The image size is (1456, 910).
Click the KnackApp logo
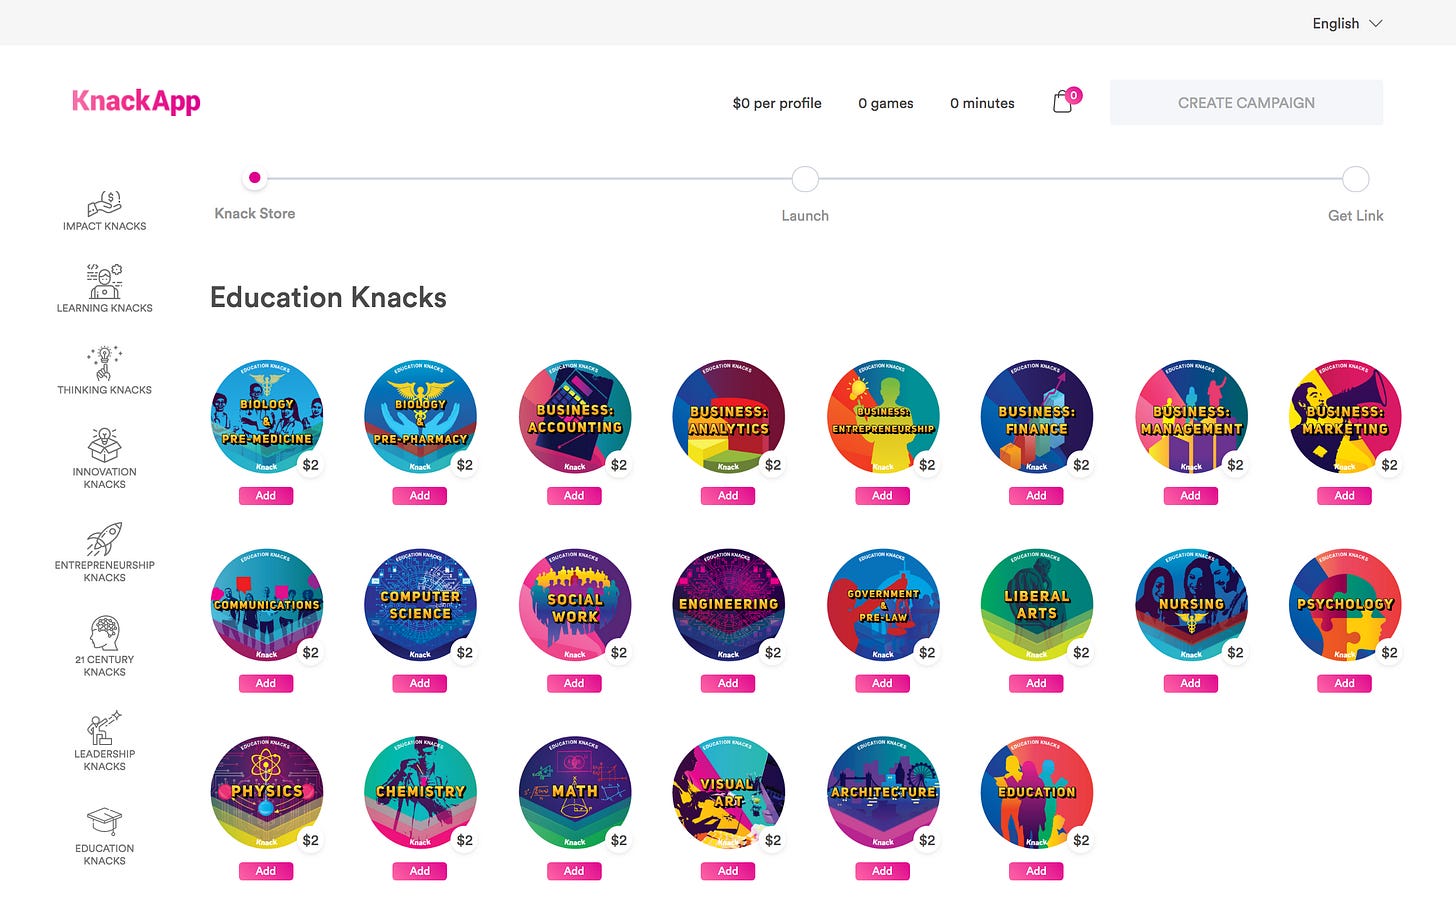(136, 101)
